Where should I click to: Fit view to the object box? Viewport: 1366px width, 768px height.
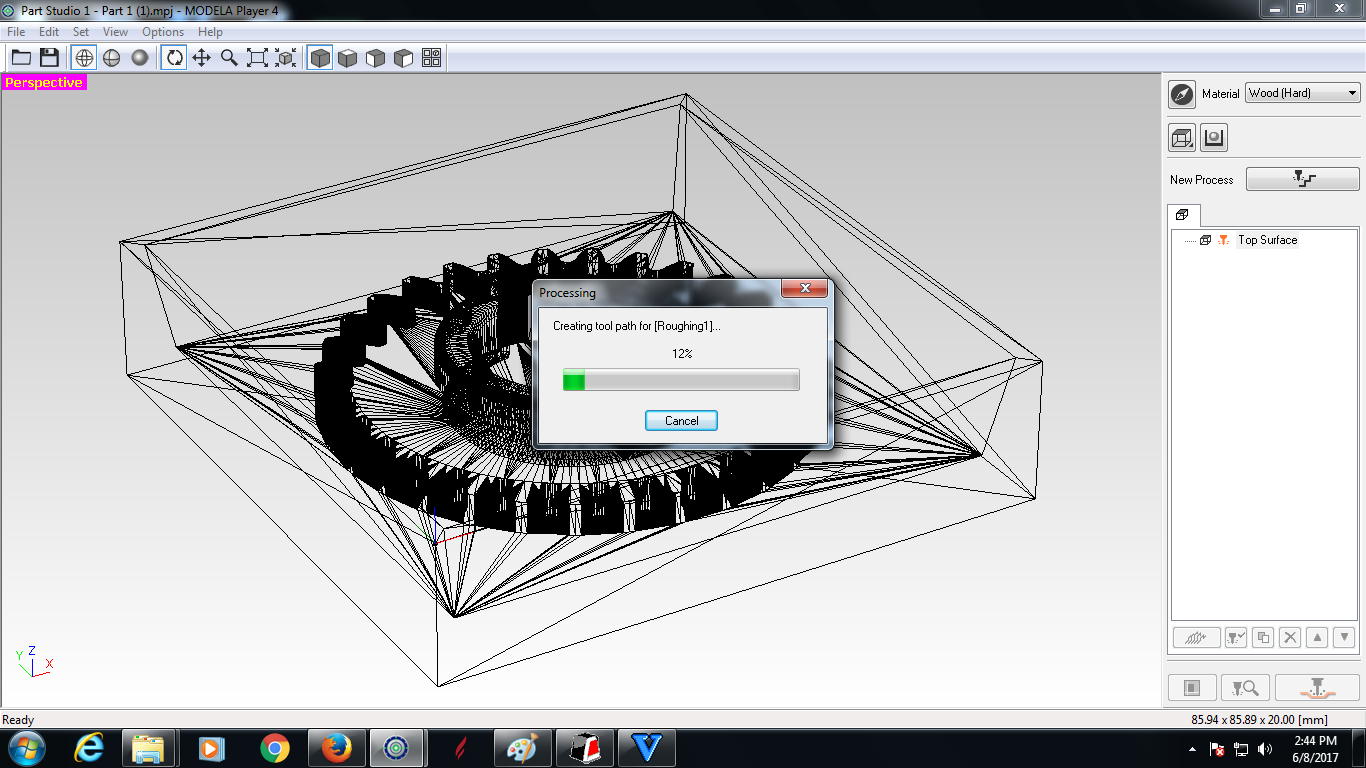pyautogui.click(x=286, y=58)
